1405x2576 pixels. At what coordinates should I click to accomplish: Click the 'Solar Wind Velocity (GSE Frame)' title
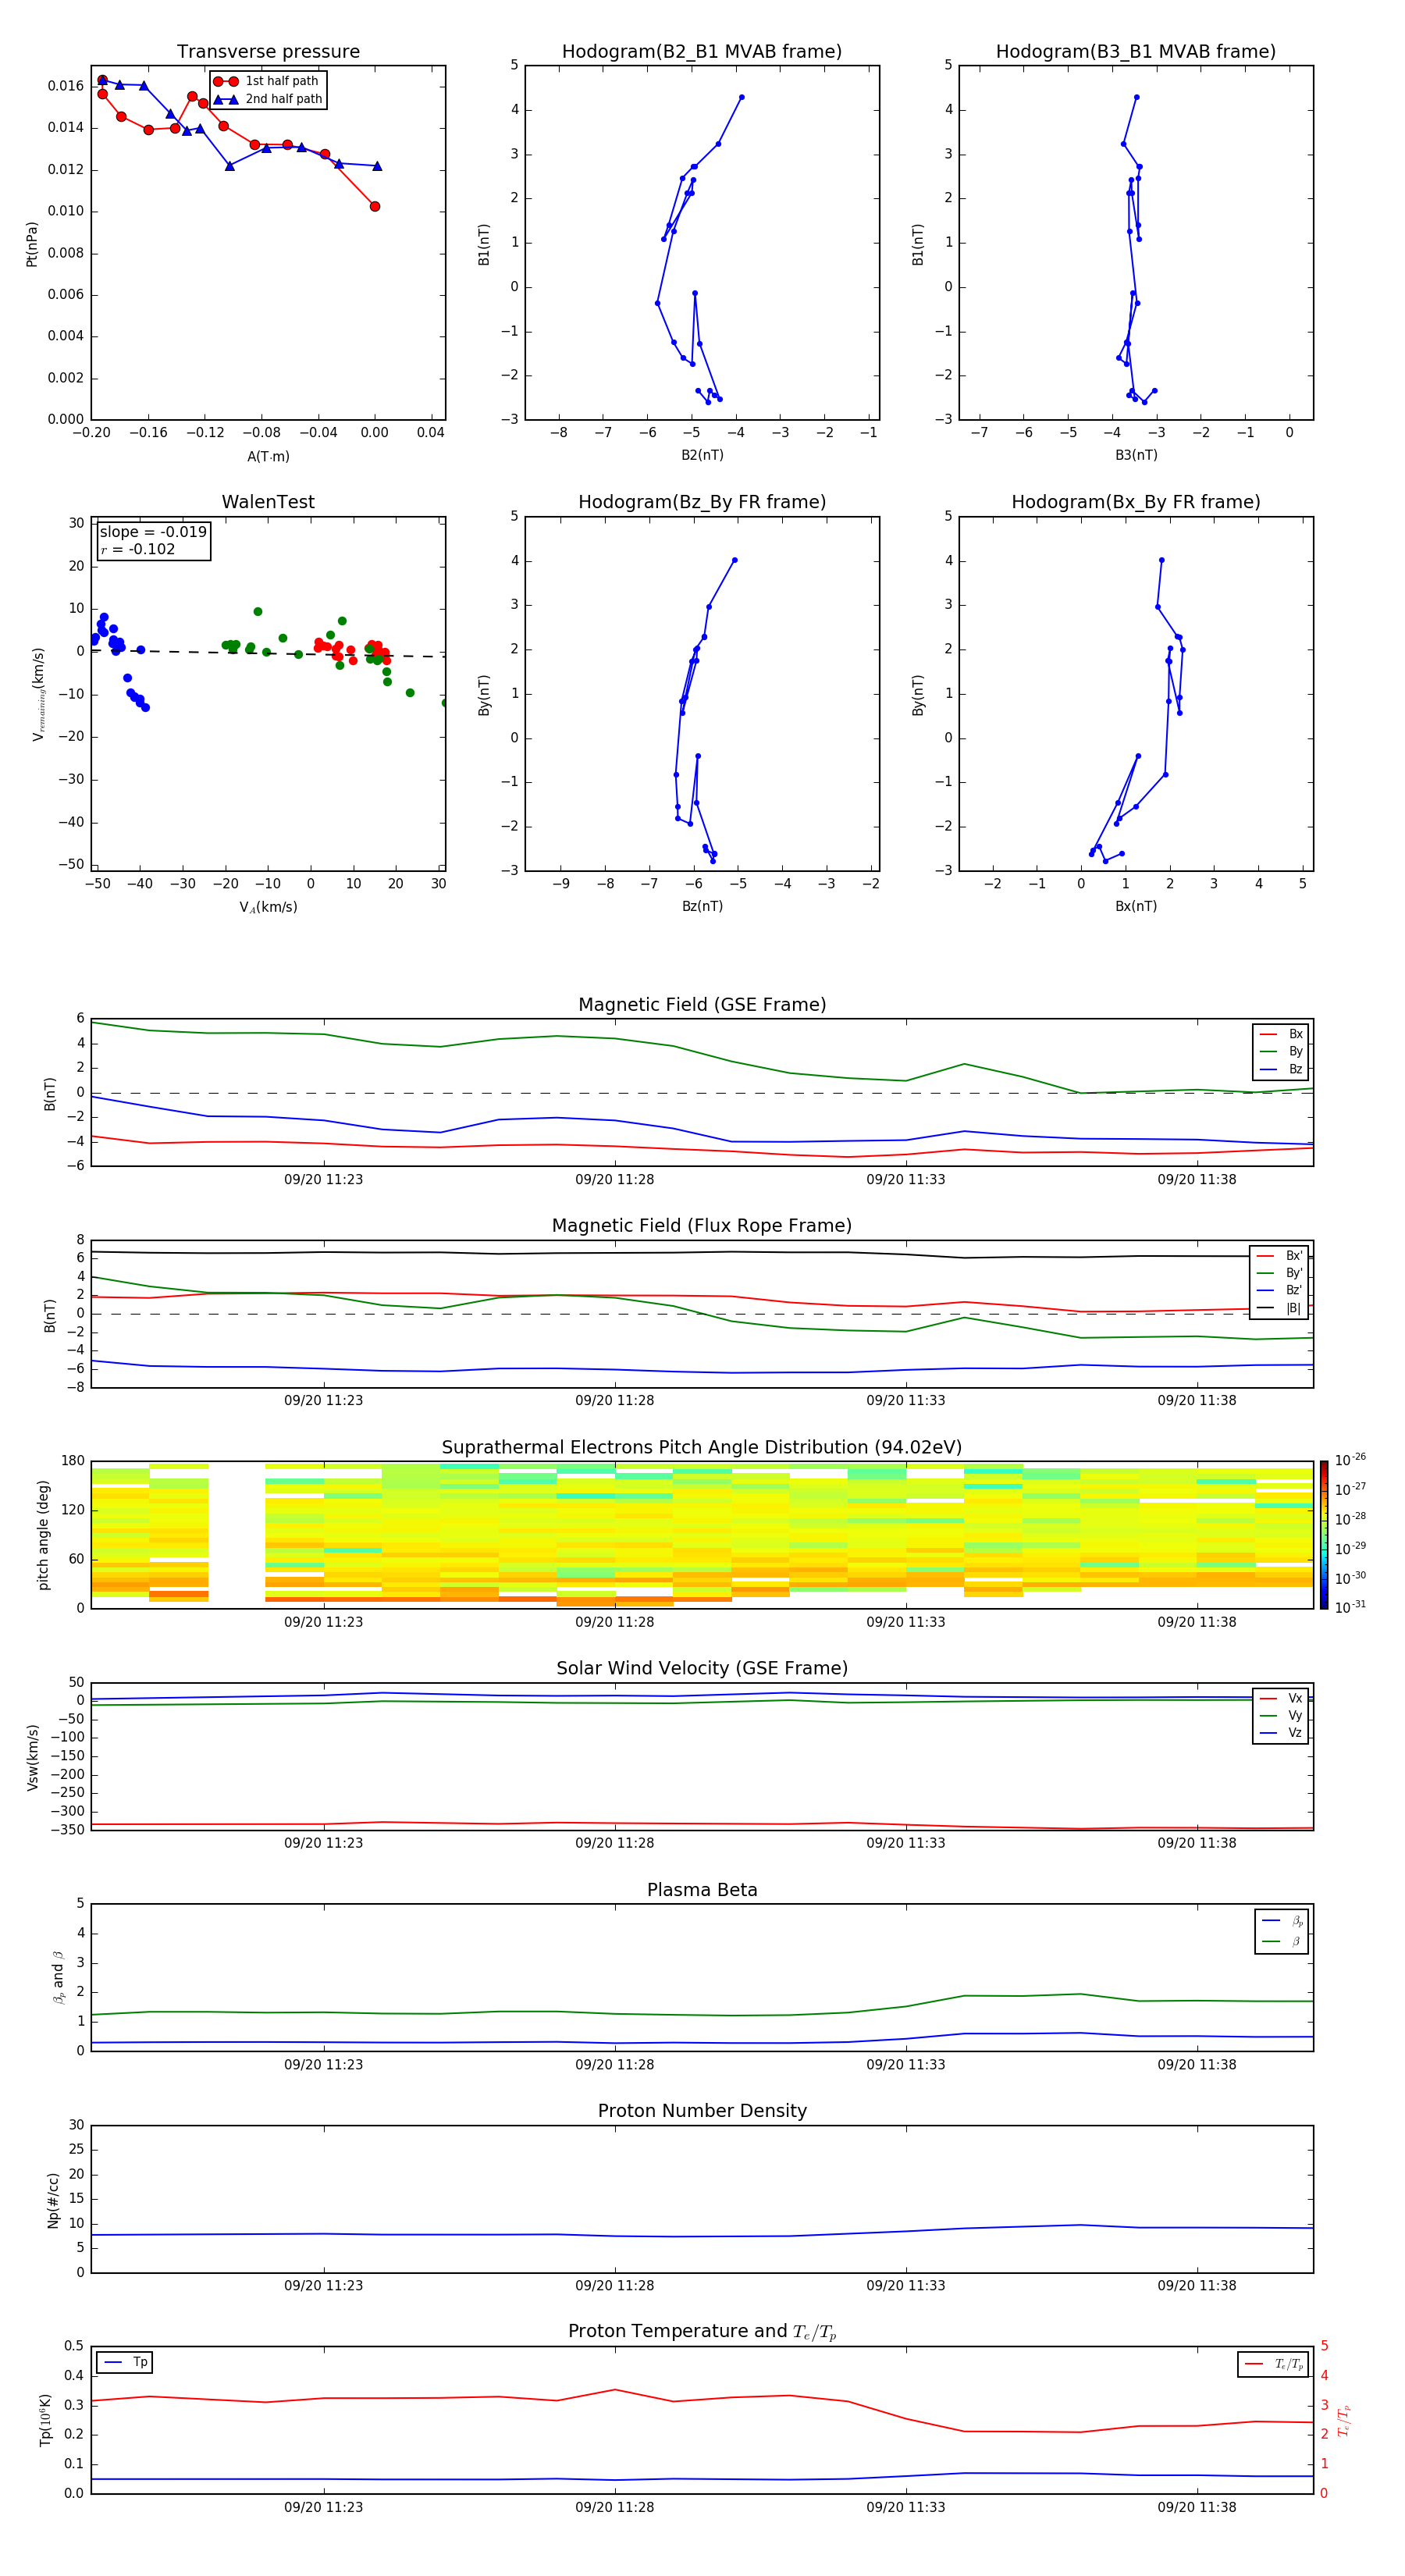(x=702, y=1668)
